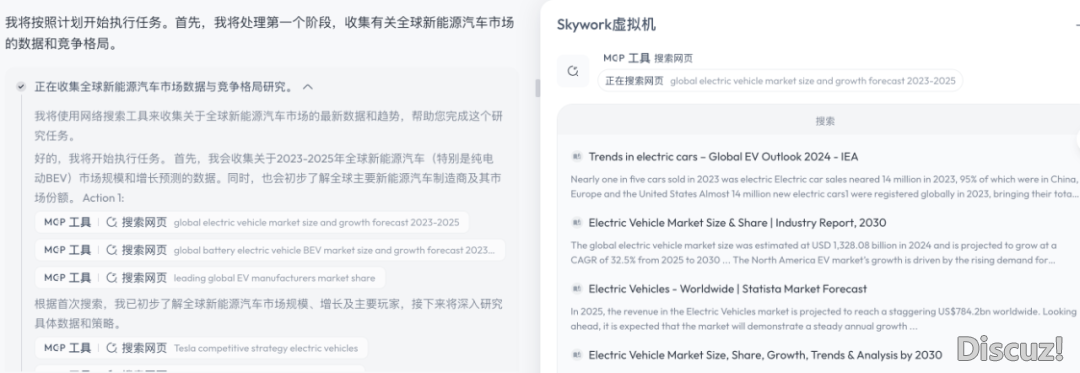Click the completed check icon beside 正在收集全球新能源汽车市场数据
Viewport: 1080px width, 373px height.
[x=21, y=87]
